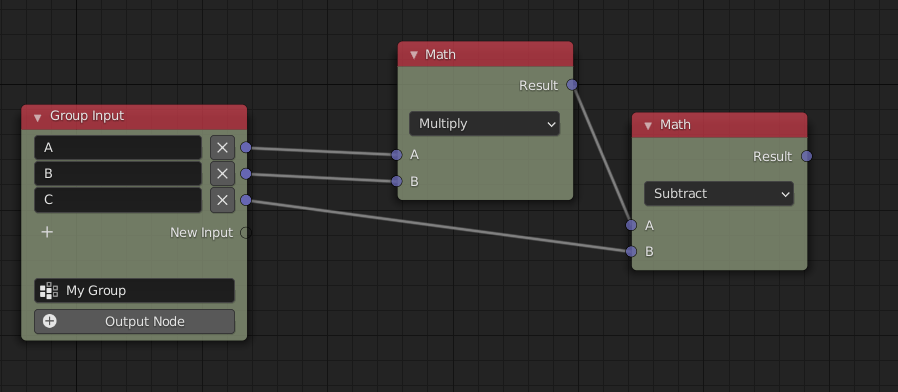Open the Multiply operation dropdown
This screenshot has height=392, width=898.
click(485, 124)
